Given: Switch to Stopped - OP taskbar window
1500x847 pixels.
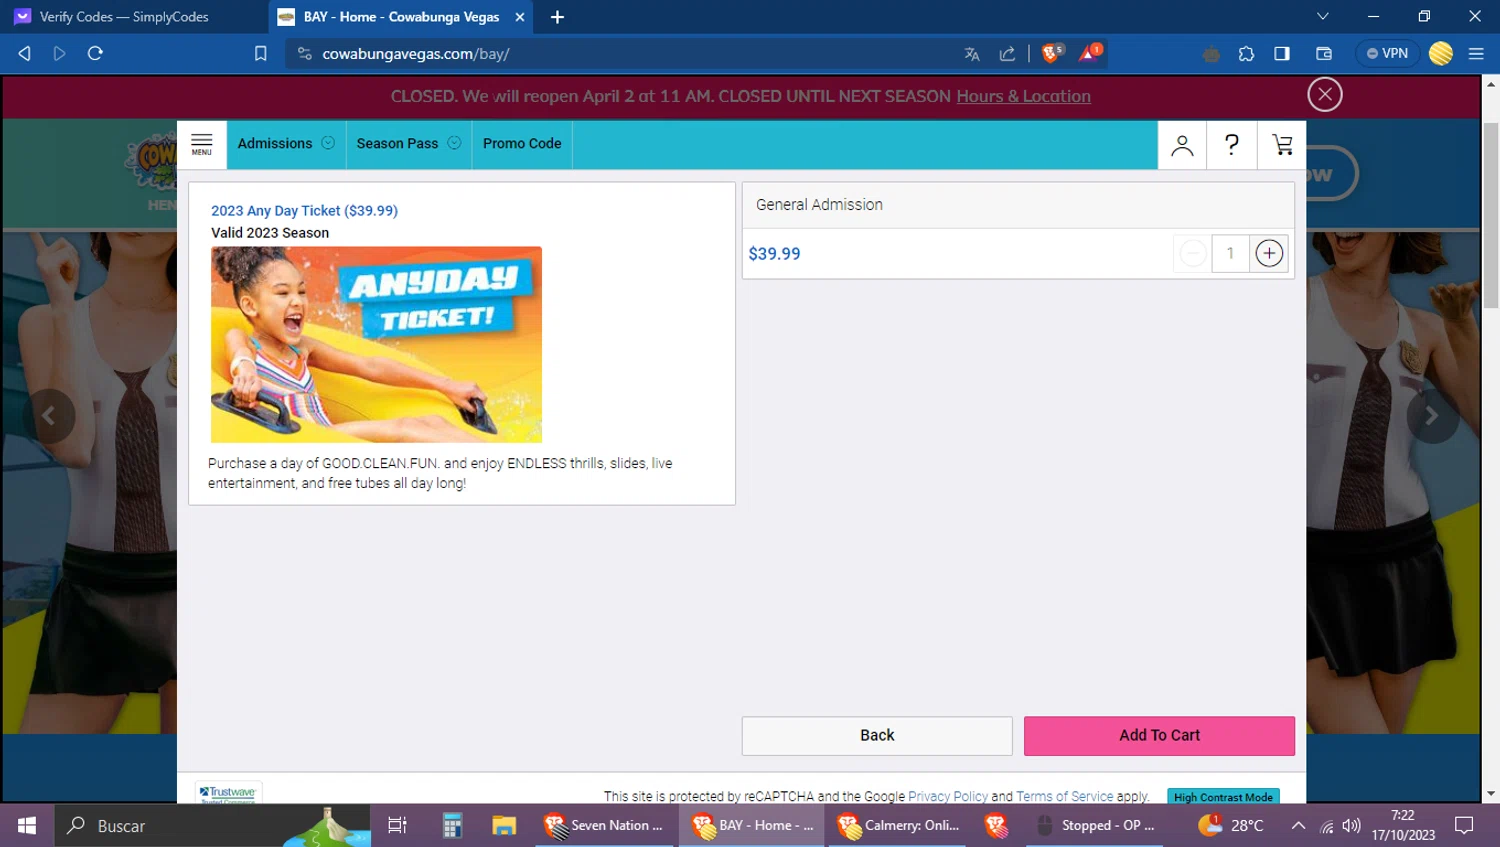Looking at the screenshot, I should pyautogui.click(x=1095, y=825).
